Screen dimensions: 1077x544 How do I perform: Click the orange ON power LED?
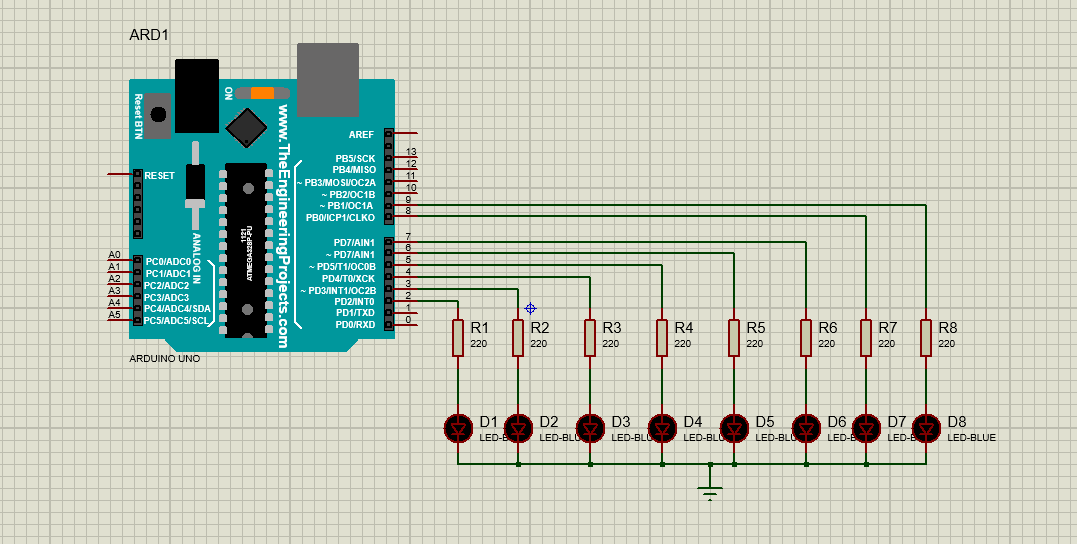tap(262, 93)
